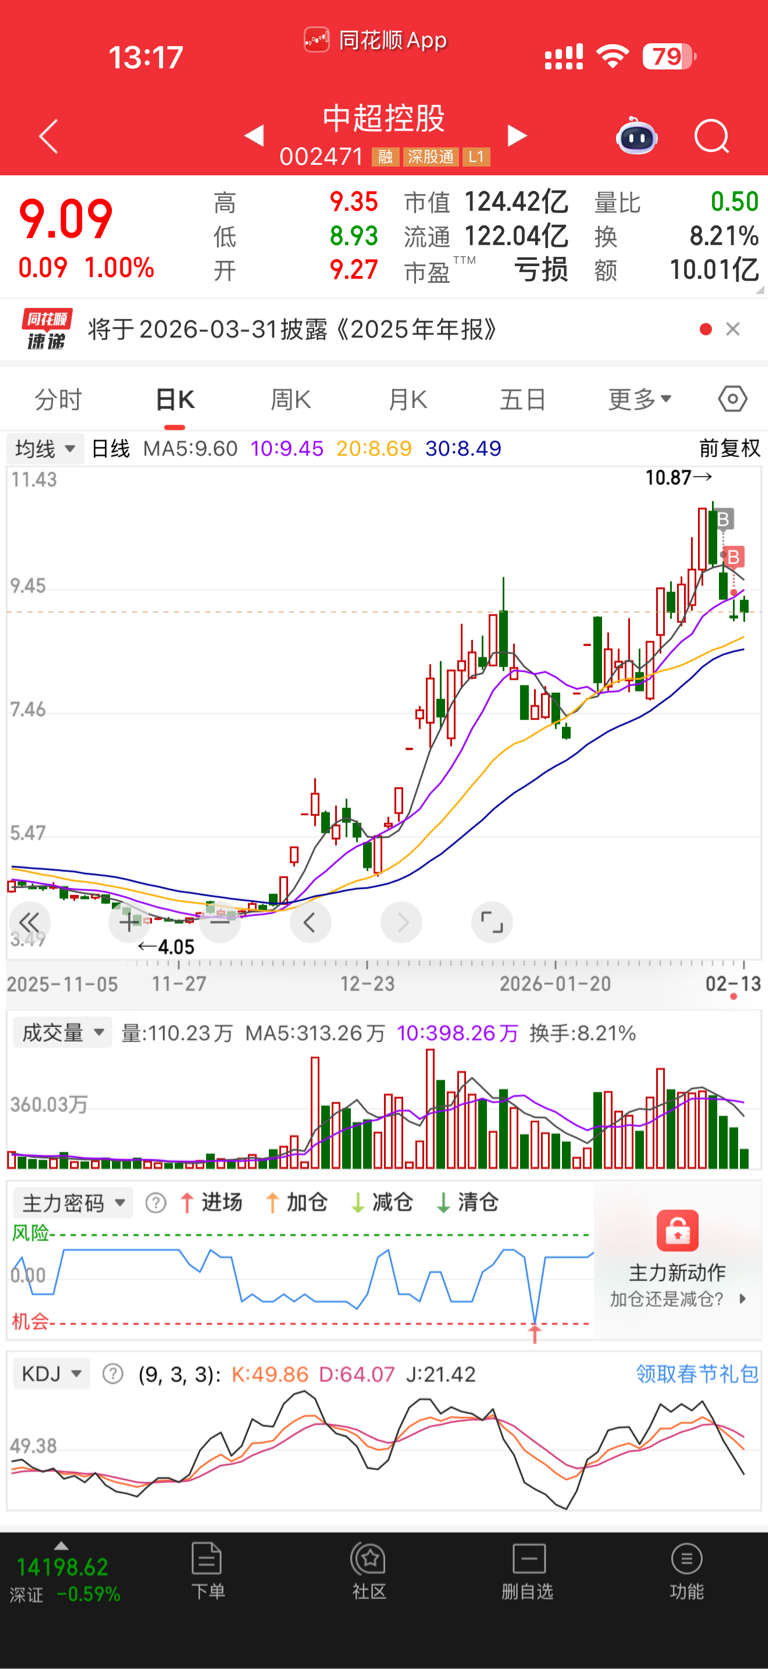Tap the back arrow in the header

(x=48, y=136)
